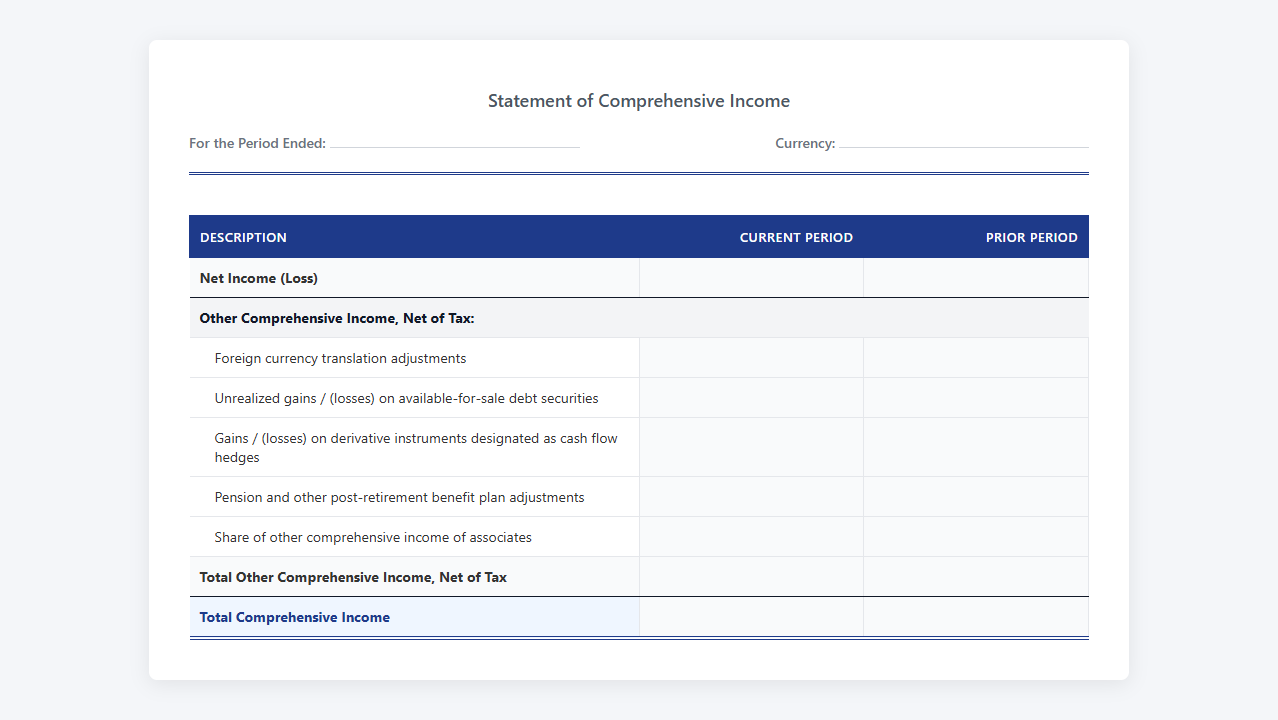
Task: Click cash flow hedges prior period cell
Action: [976, 448]
